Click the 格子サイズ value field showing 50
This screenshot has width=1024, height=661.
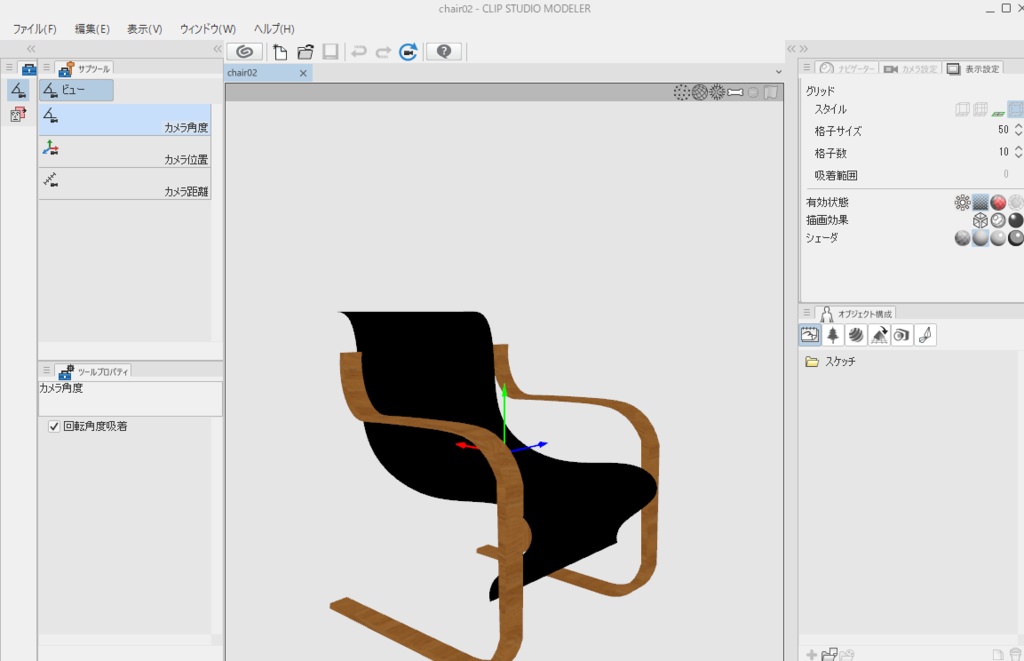(1004, 130)
